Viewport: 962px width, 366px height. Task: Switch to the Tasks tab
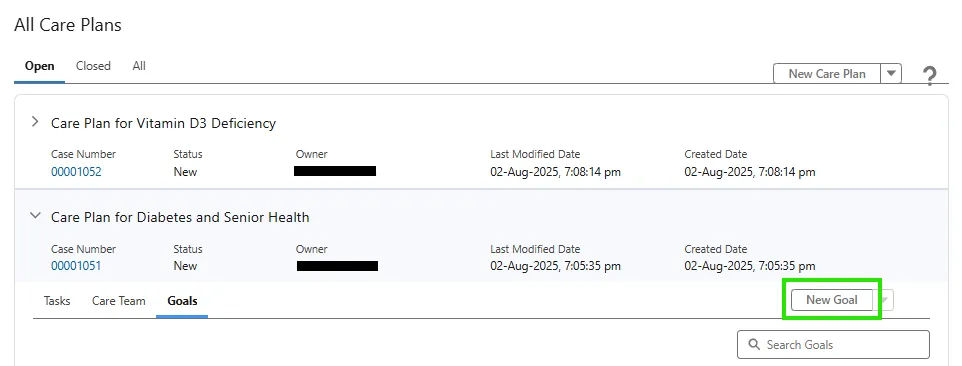pyautogui.click(x=57, y=301)
